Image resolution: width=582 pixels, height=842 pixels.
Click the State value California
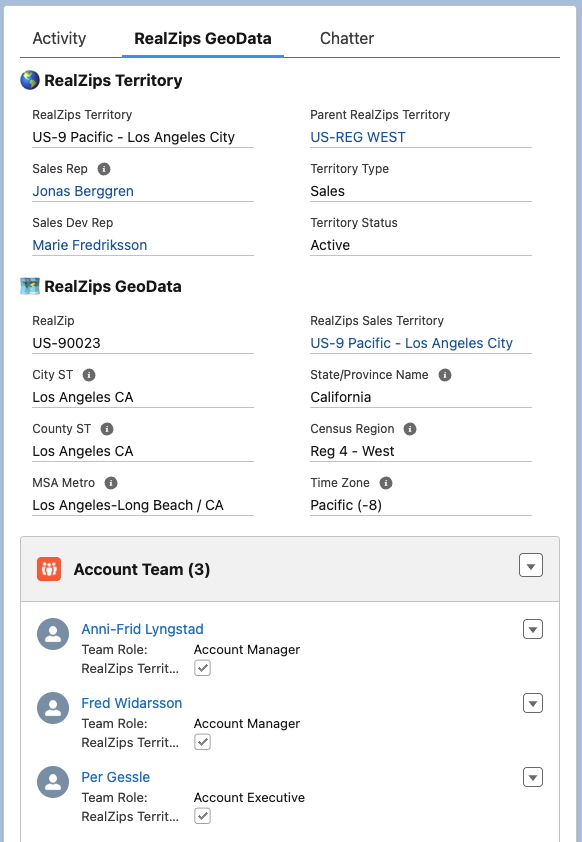pyautogui.click(x=341, y=397)
